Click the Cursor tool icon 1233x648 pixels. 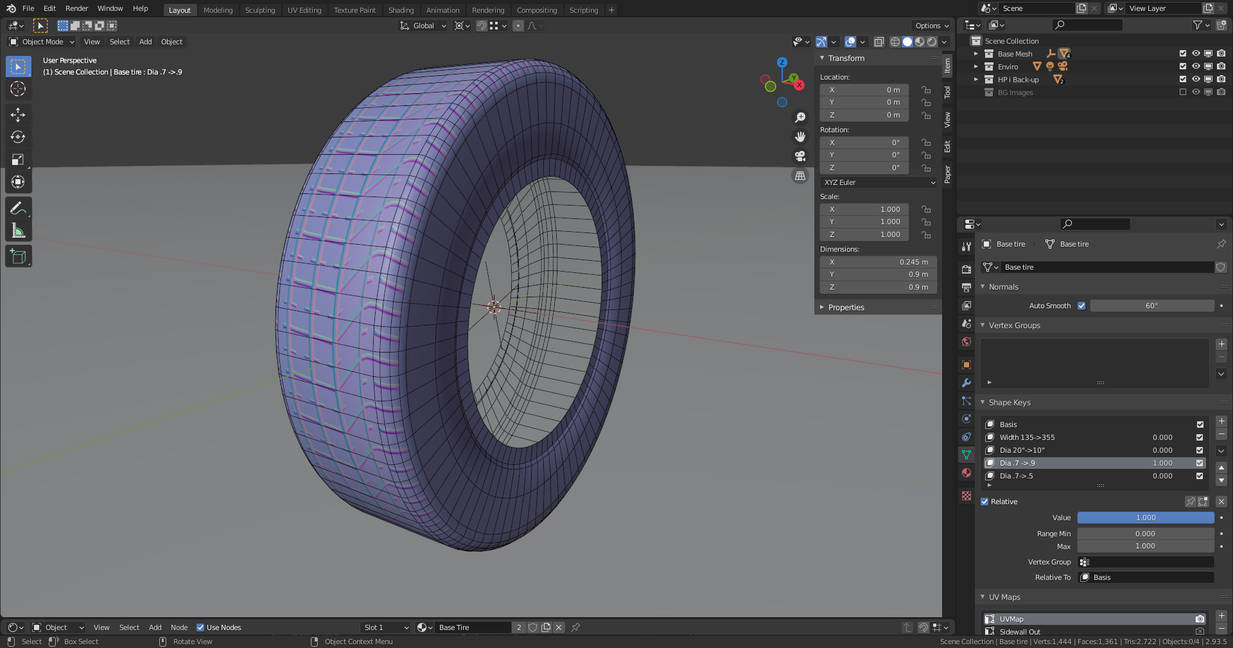18,89
